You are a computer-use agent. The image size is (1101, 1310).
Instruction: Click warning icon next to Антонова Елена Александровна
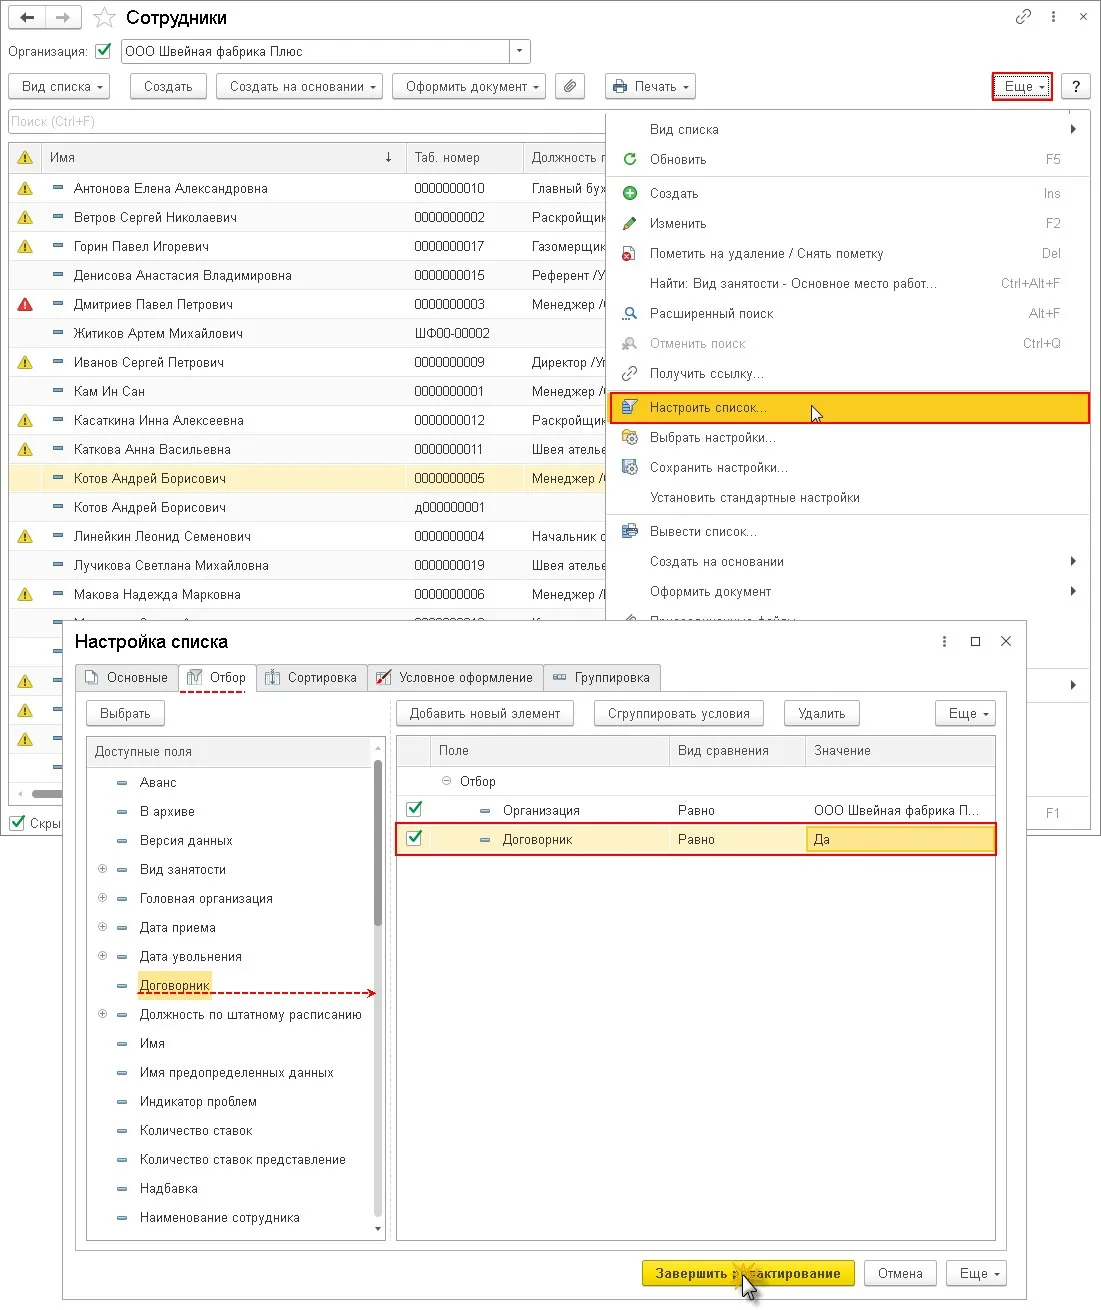pos(25,188)
